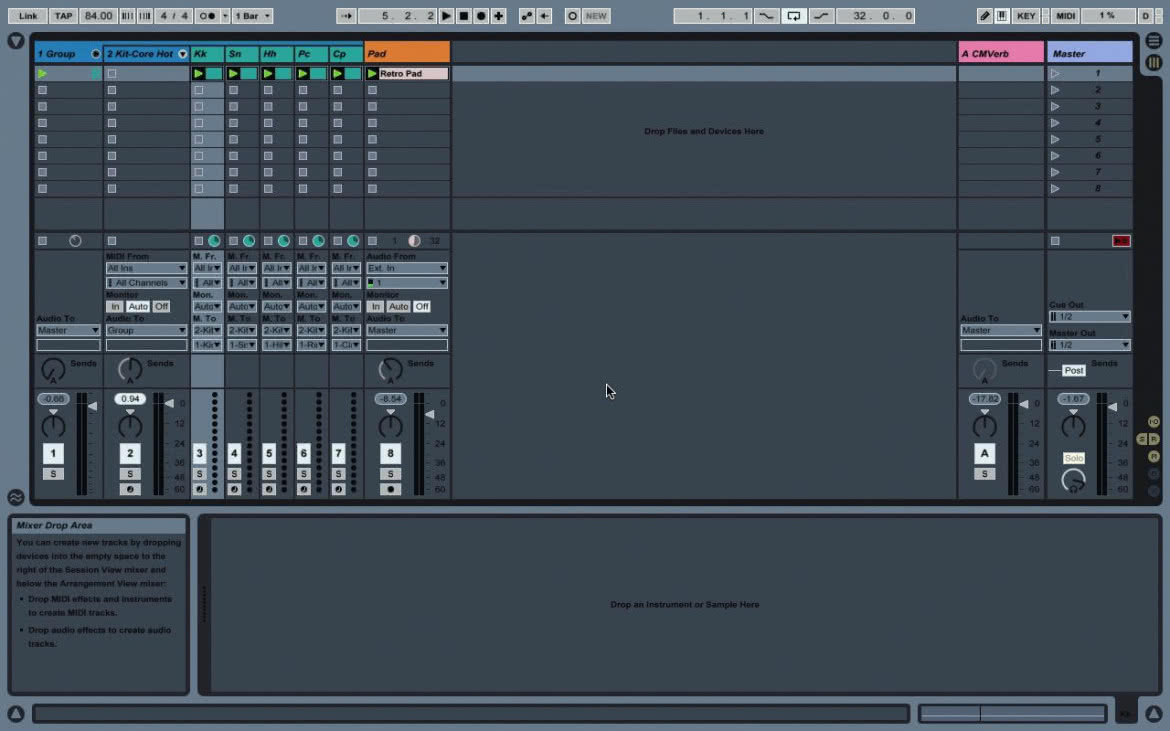Toggle the Follow arrow button
The height and width of the screenshot is (731, 1170).
pos(346,16)
